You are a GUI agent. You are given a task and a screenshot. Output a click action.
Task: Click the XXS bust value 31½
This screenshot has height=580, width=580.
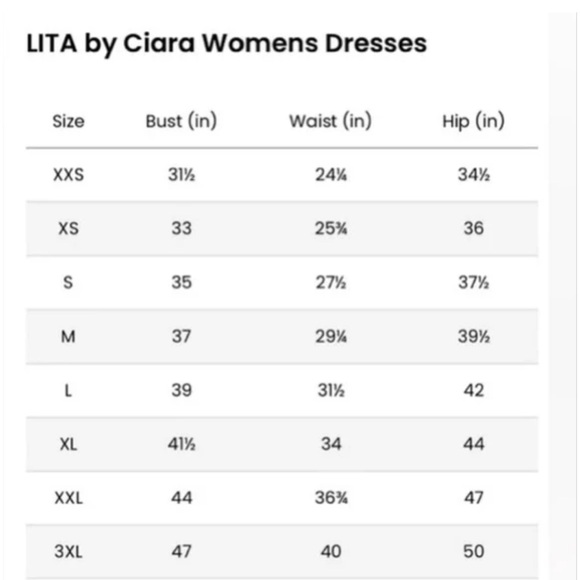tap(182, 175)
